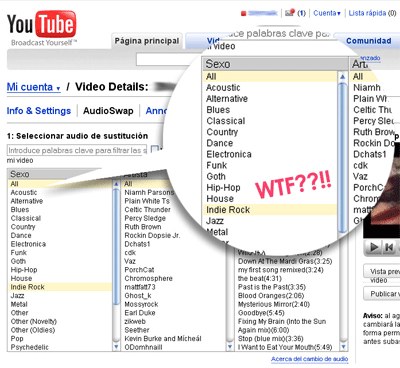Focus the keyword filter input field
Image resolution: width=400 pixels, height=368 pixels.
tap(77, 150)
